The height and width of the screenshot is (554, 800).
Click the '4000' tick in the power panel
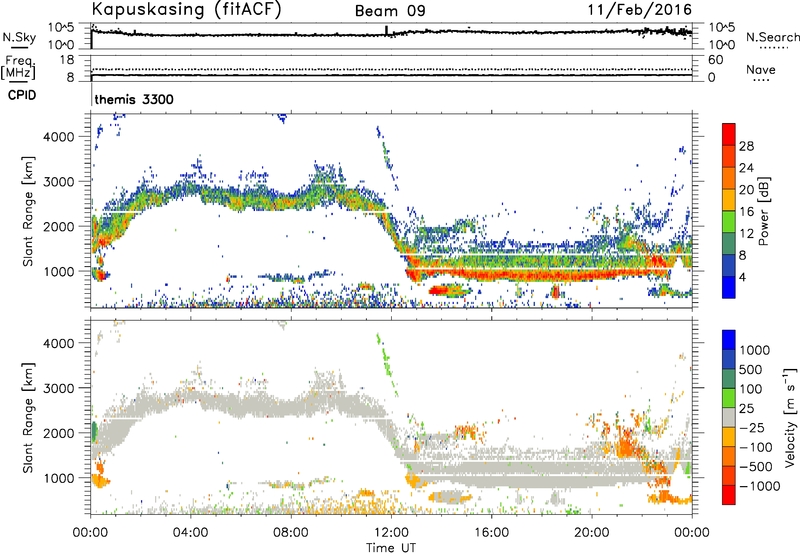point(58,137)
